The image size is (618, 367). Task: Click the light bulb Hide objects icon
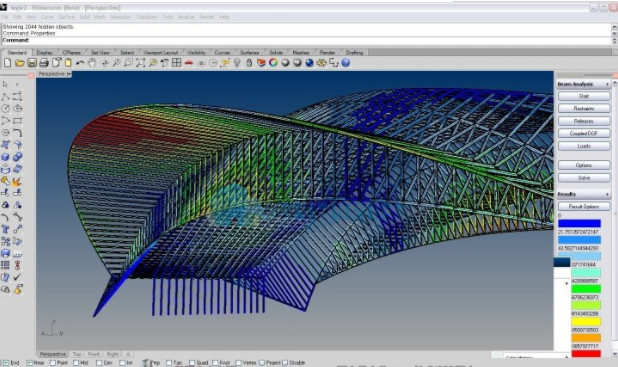tap(237, 63)
